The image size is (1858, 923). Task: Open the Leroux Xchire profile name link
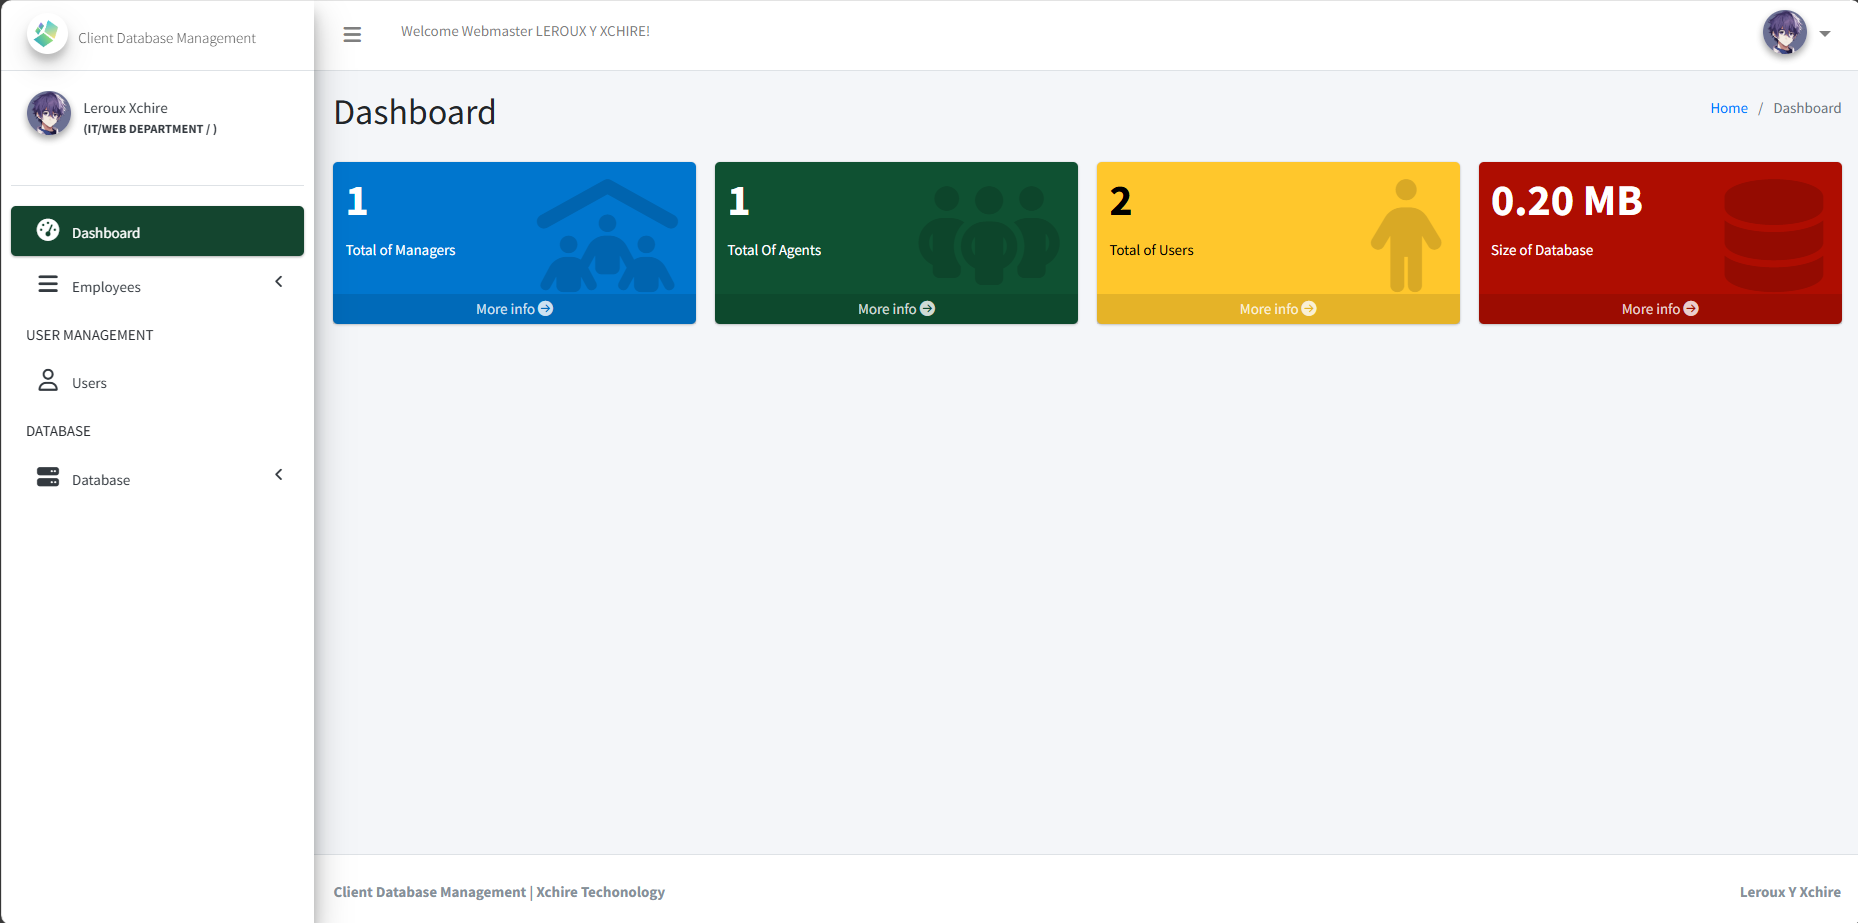coord(126,108)
